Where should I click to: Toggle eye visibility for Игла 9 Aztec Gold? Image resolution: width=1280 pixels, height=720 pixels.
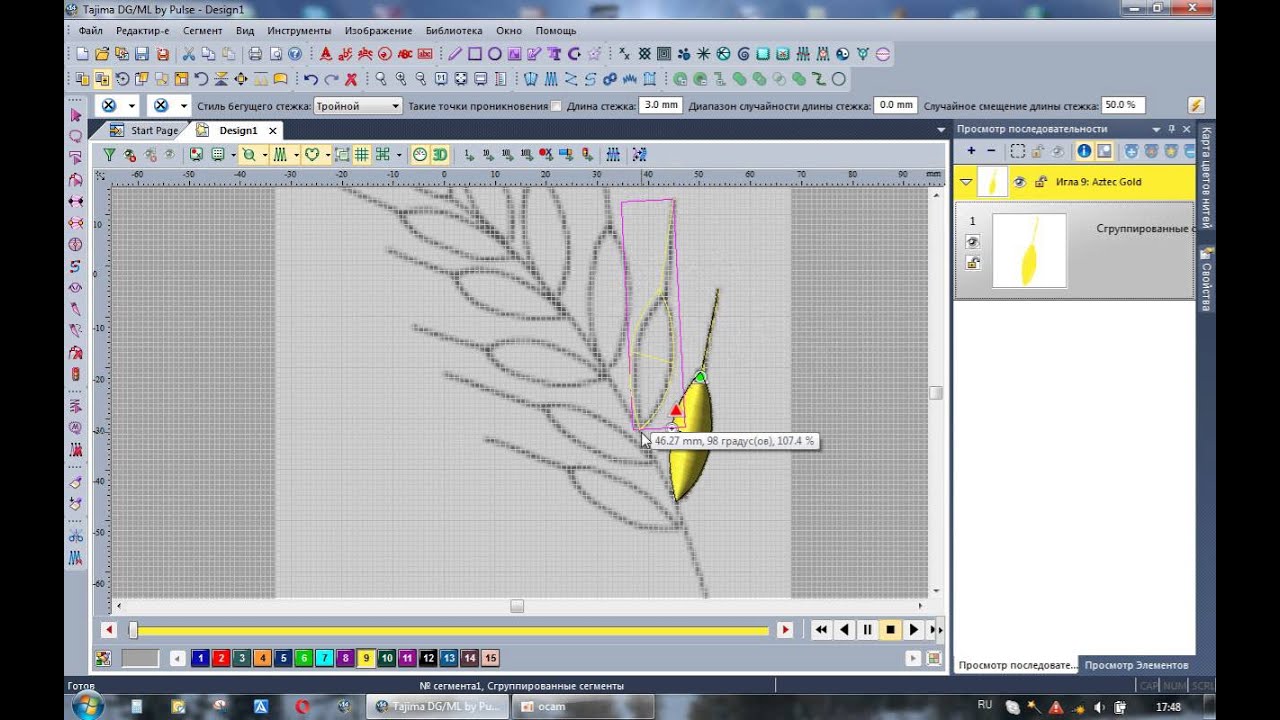tap(1020, 182)
